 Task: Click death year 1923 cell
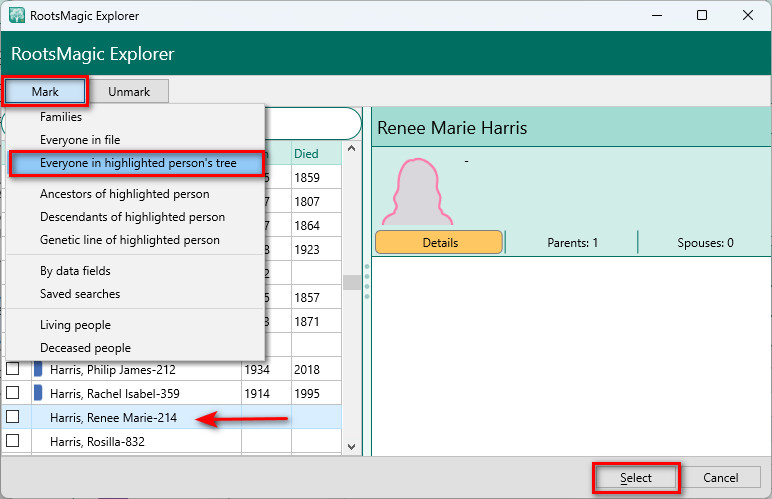316,250
